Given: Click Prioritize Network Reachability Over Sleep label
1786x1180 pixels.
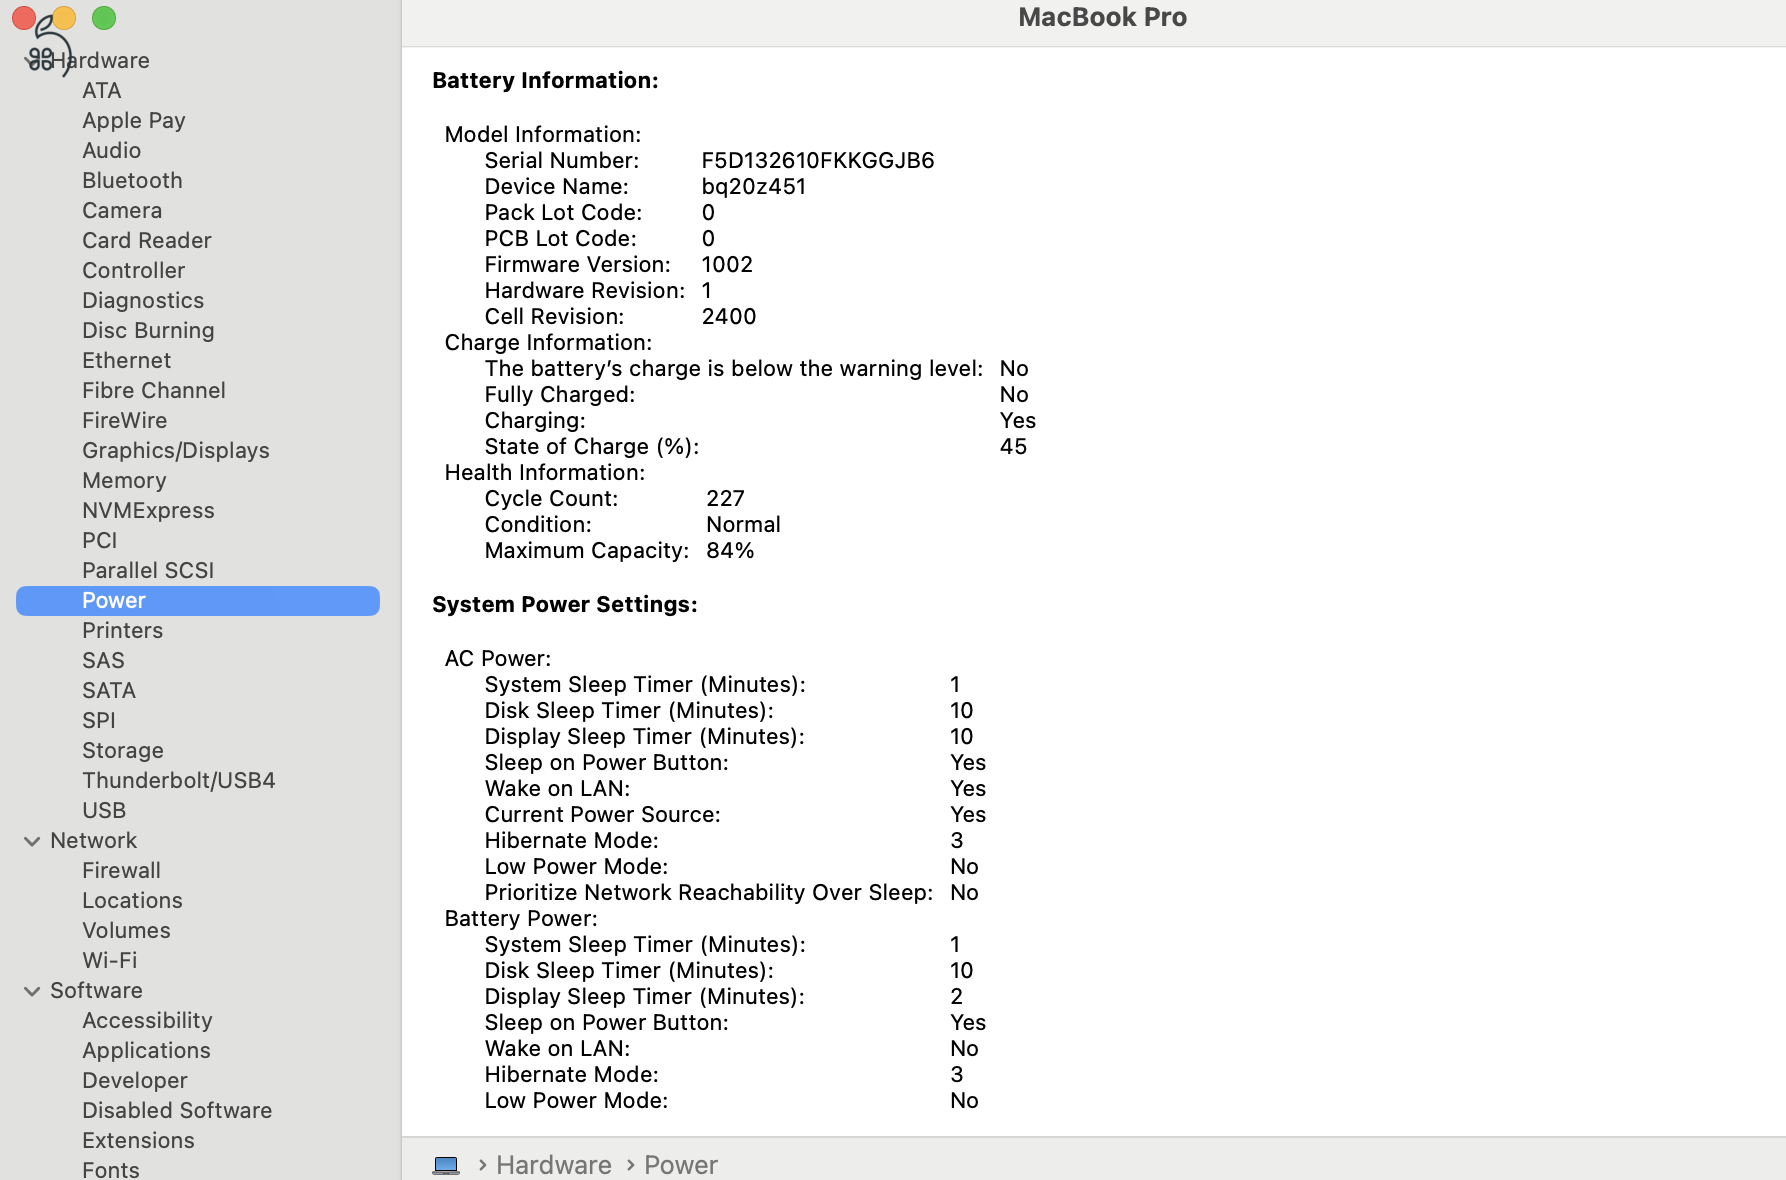Looking at the screenshot, I should (709, 893).
